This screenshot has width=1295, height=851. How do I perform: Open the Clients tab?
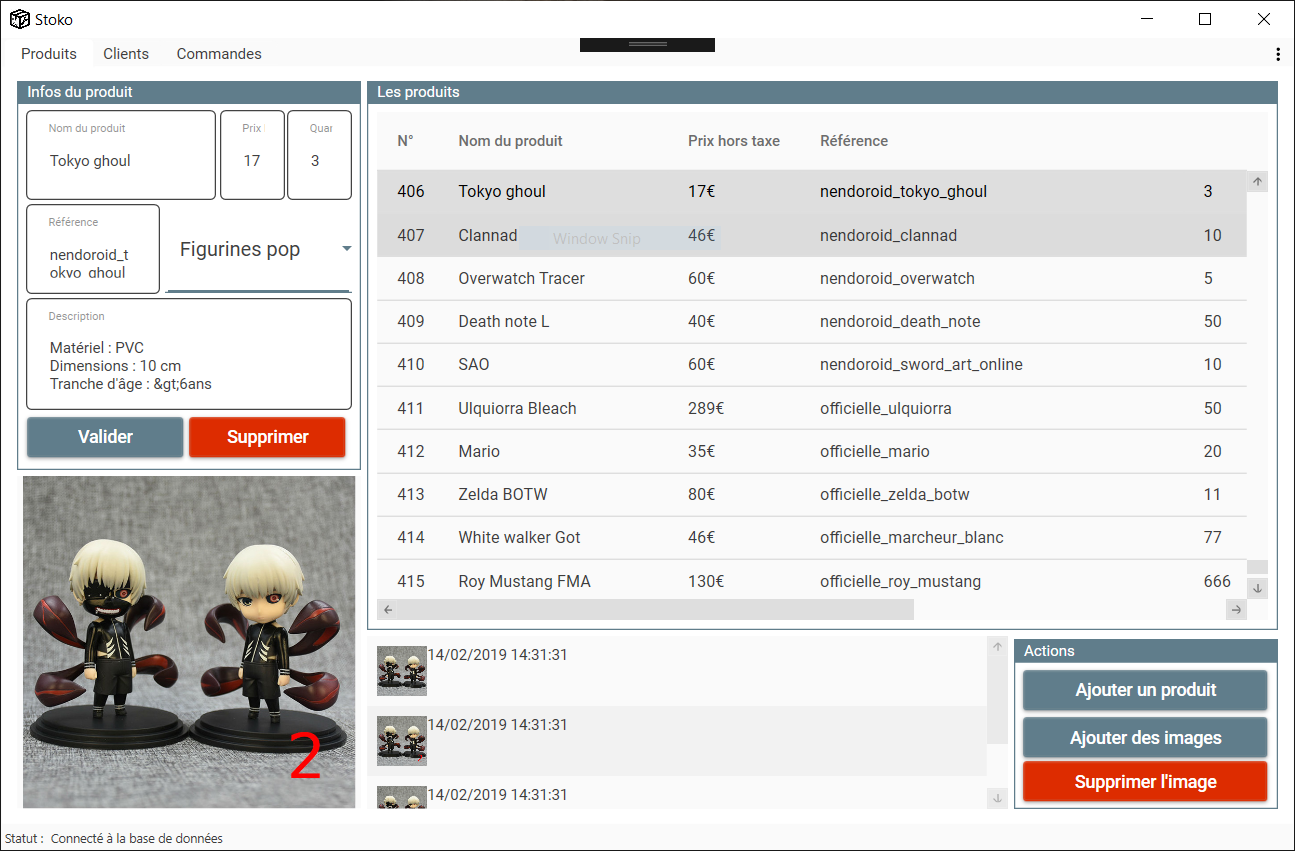(126, 54)
